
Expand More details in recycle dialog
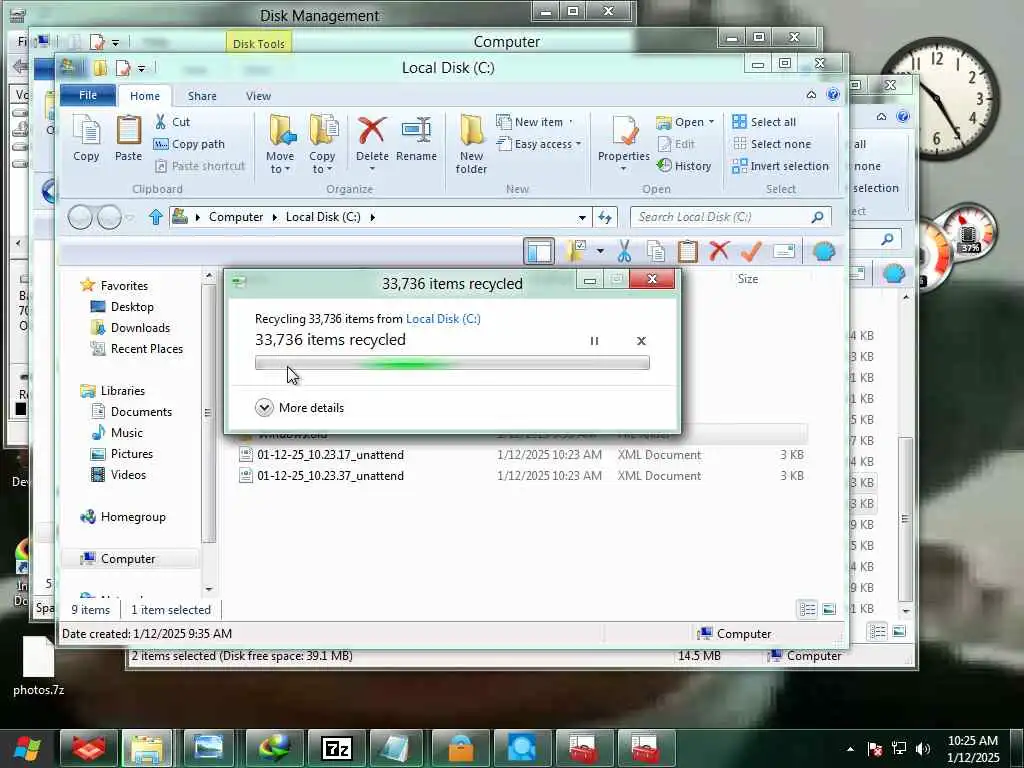pos(300,408)
